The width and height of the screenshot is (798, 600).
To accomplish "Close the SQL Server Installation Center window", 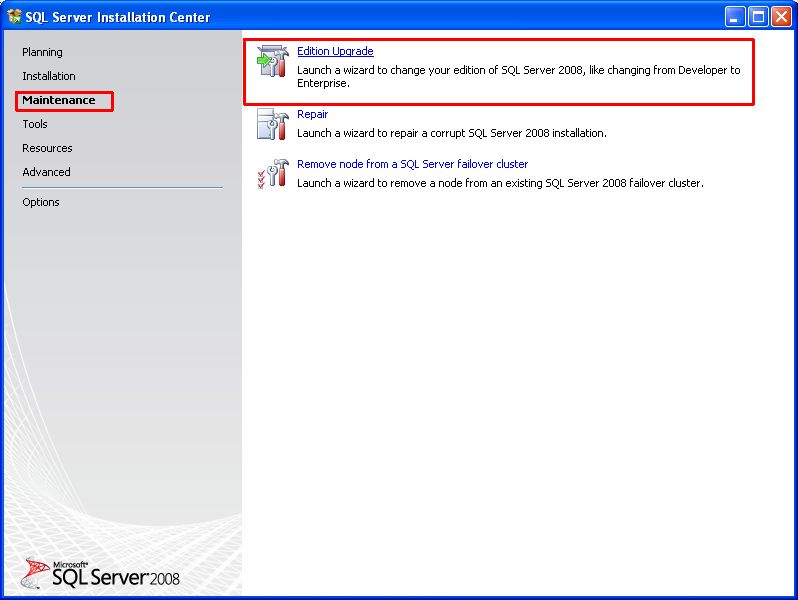I will tap(781, 17).
